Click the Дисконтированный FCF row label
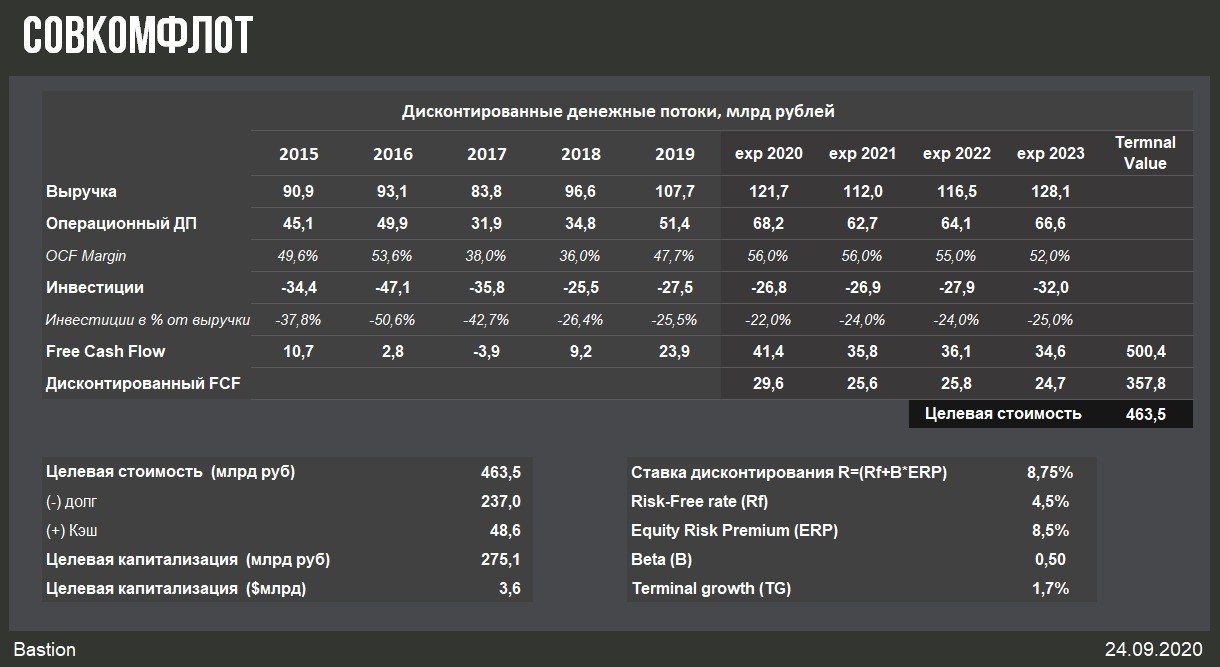The height and width of the screenshot is (667, 1220). [x=143, y=382]
